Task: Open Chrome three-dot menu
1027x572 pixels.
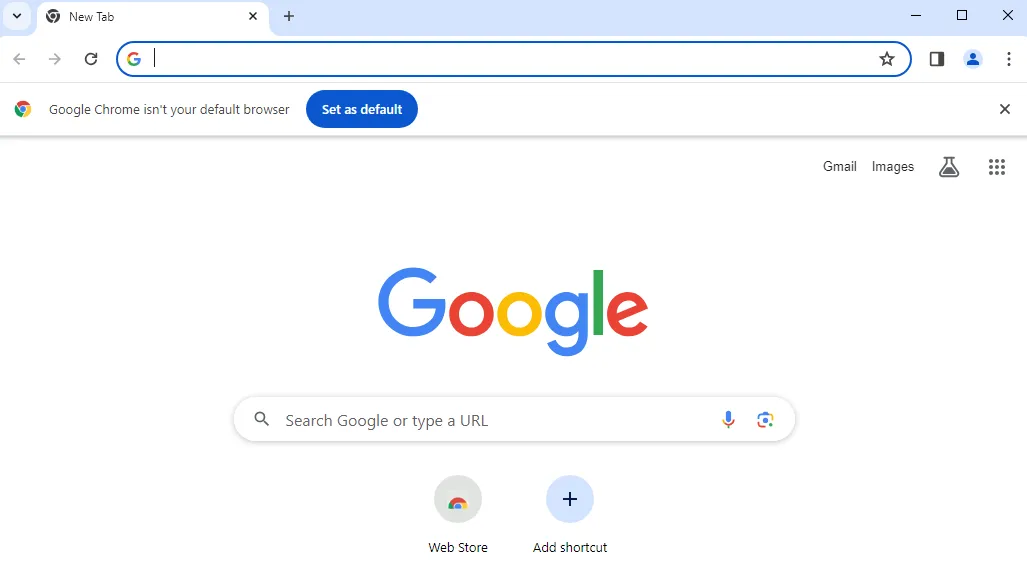Action: tap(1009, 59)
